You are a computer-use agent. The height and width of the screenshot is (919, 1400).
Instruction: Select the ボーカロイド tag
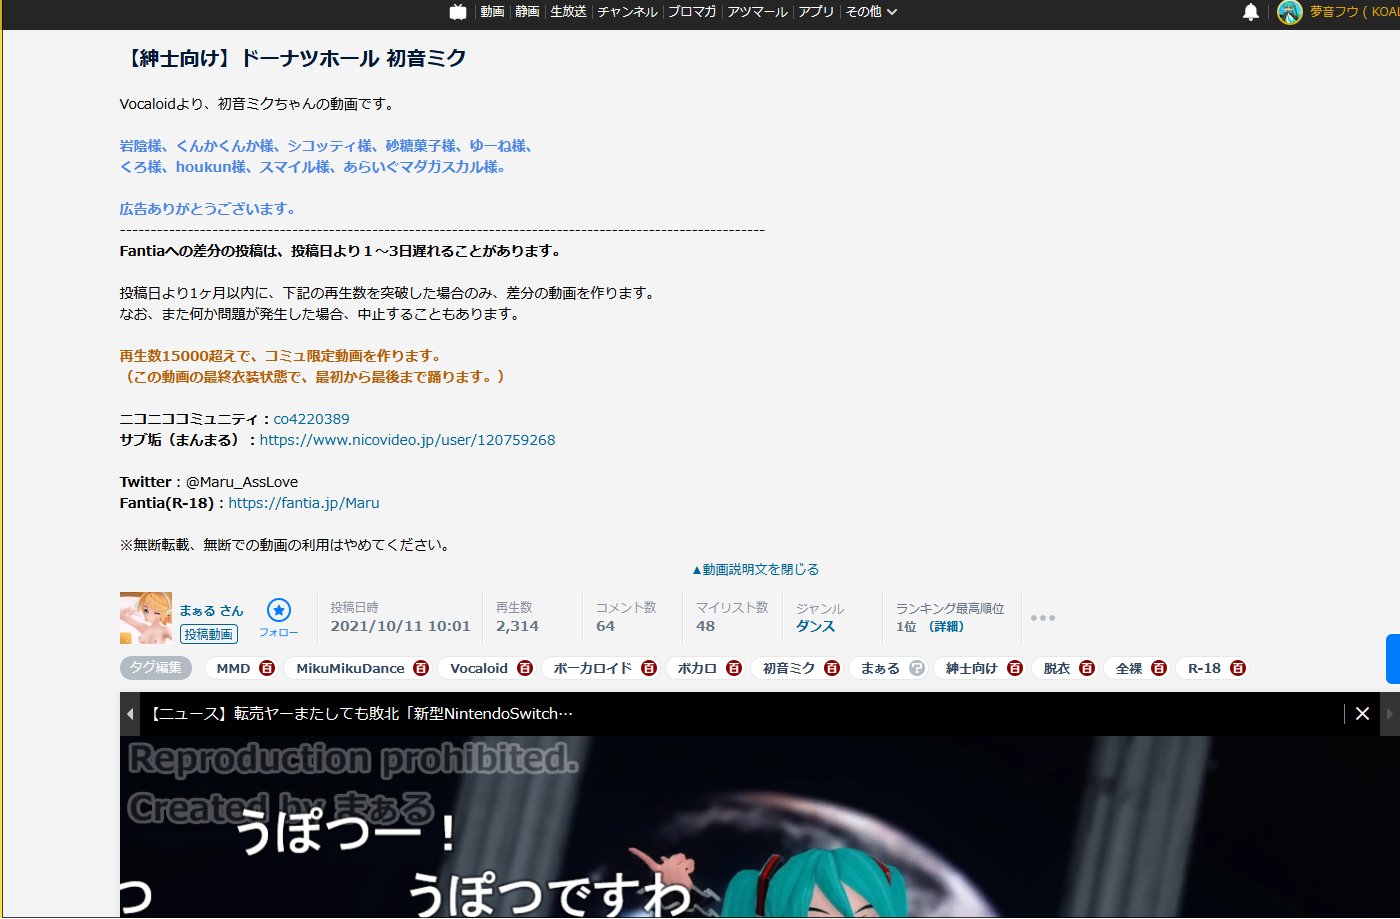point(593,668)
